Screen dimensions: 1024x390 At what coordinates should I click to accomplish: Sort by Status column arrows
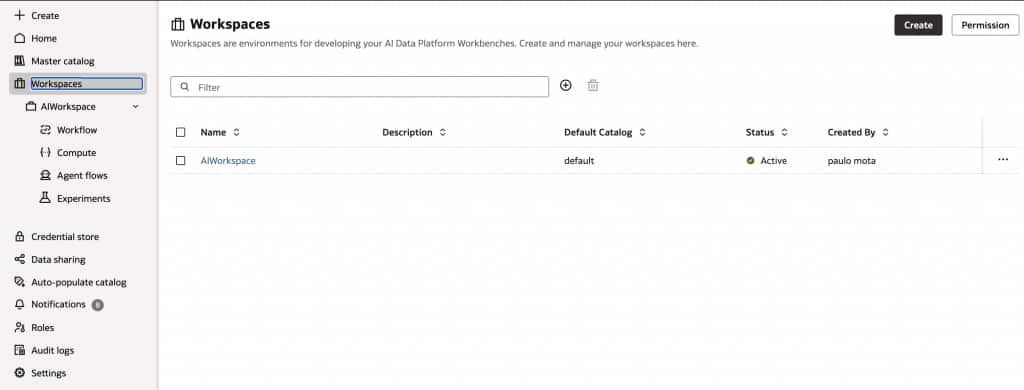[x=784, y=132]
